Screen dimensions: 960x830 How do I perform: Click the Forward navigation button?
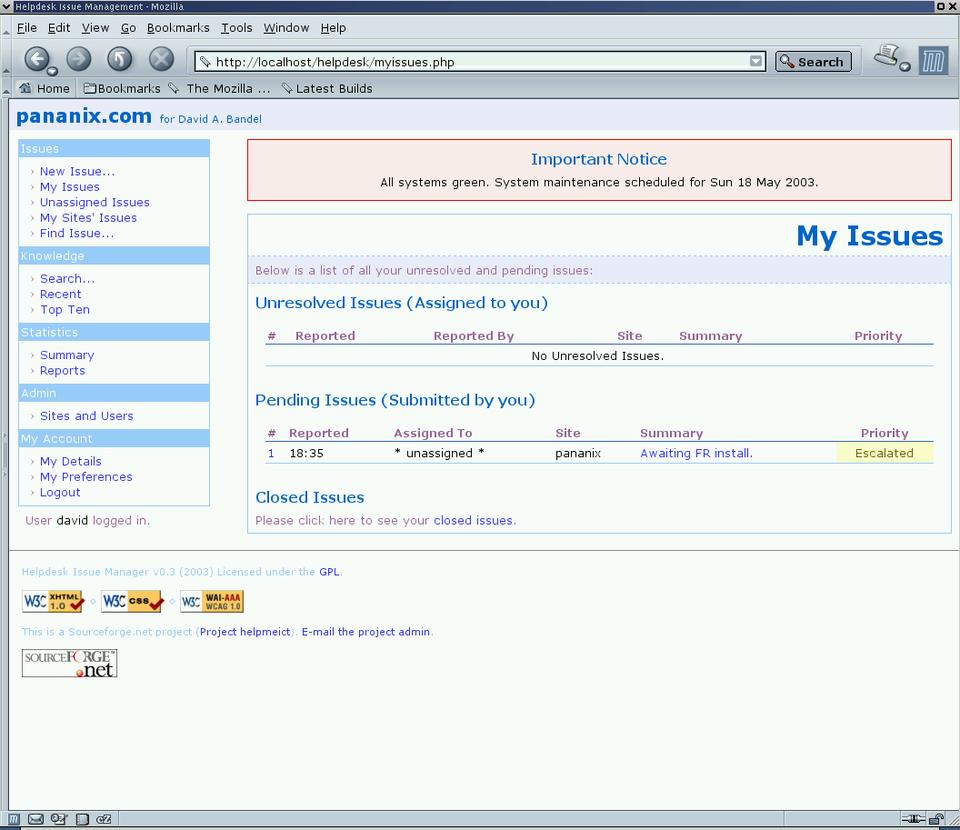pyautogui.click(x=79, y=60)
